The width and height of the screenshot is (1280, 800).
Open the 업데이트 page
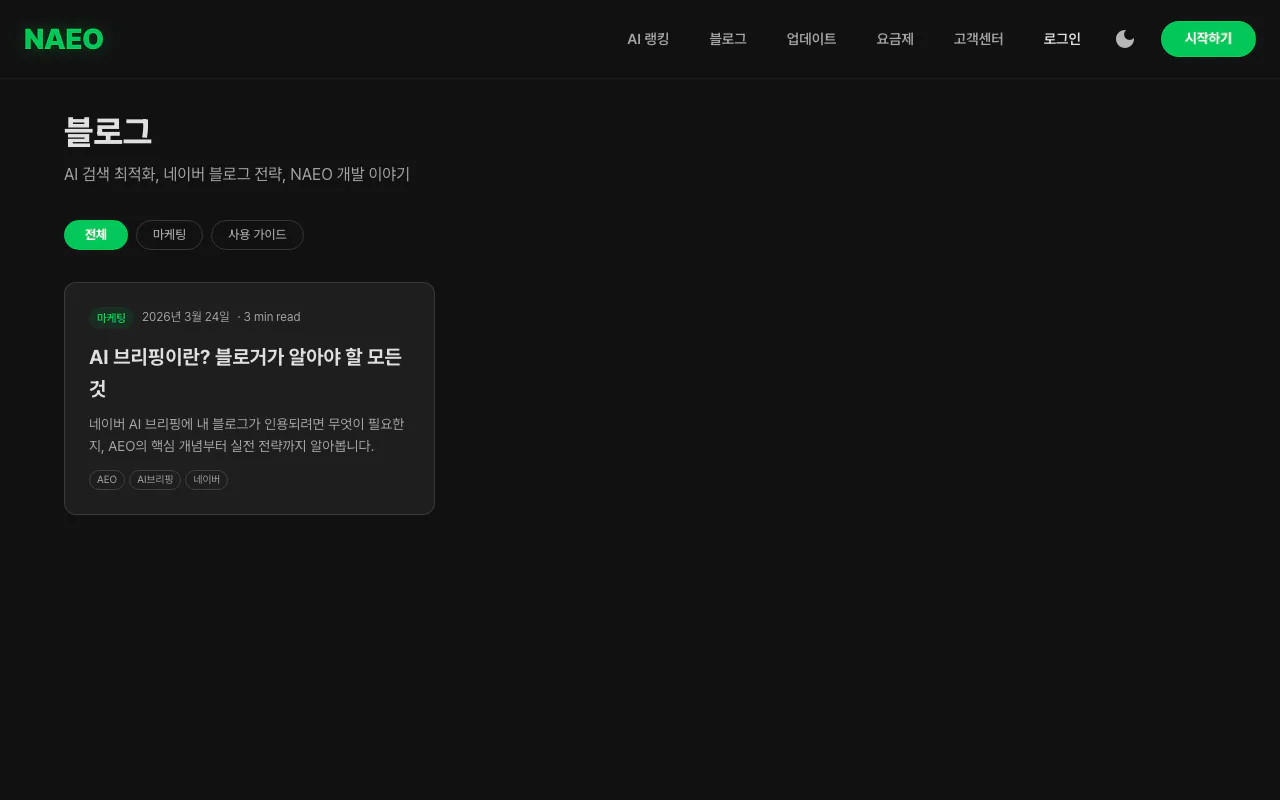click(811, 39)
